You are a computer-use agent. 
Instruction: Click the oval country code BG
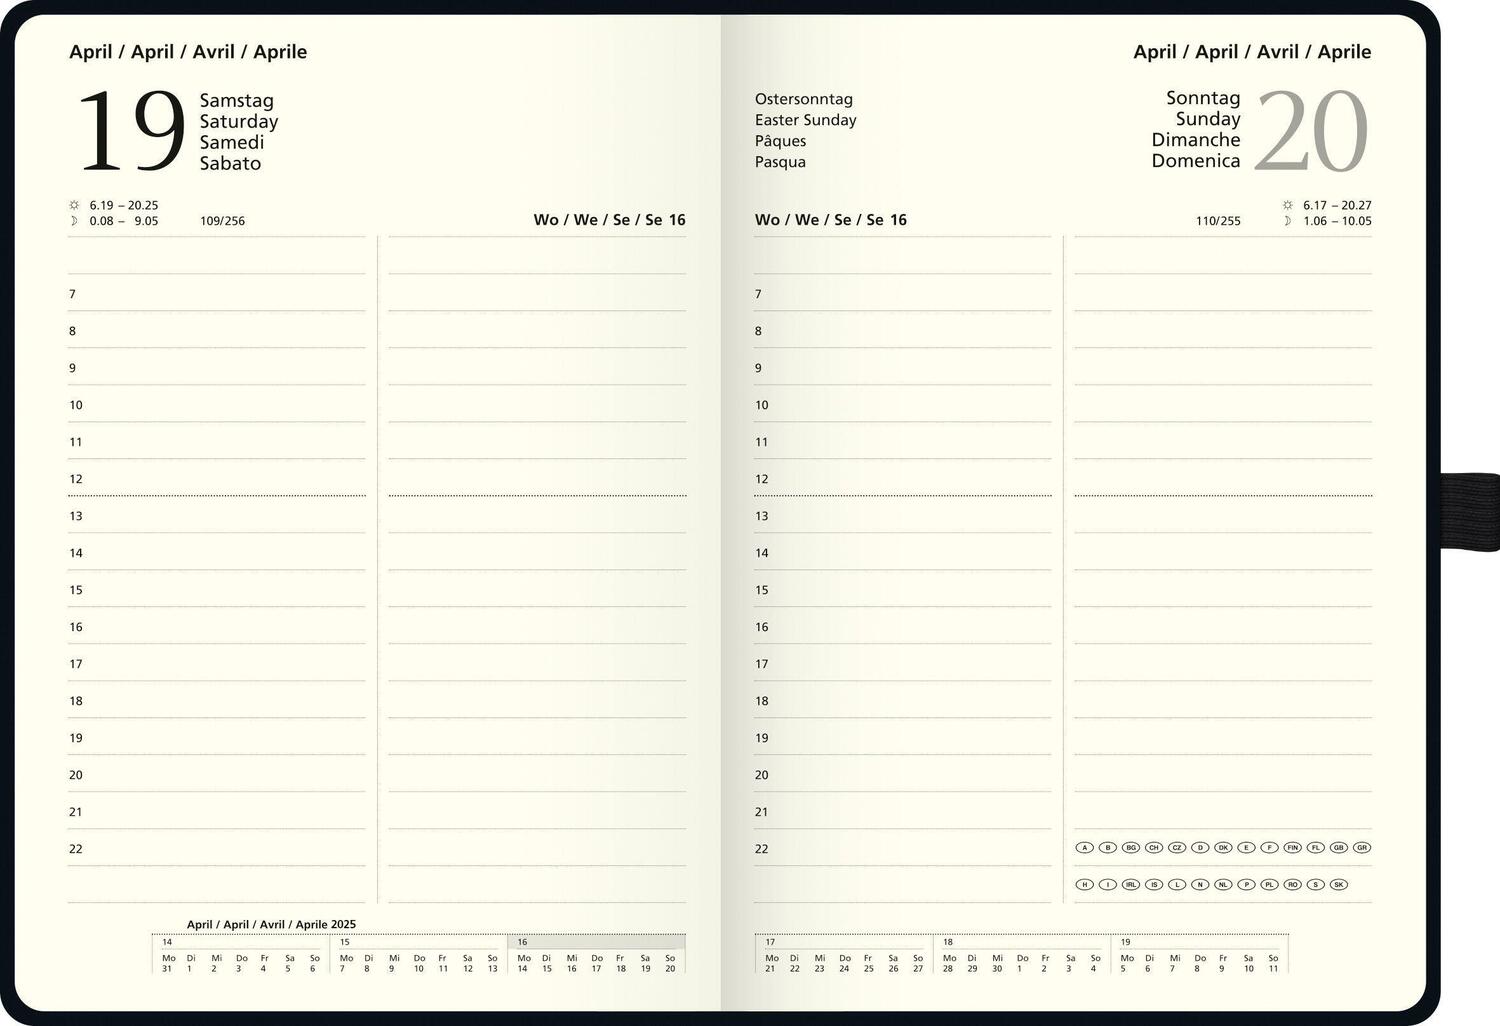click(1131, 848)
